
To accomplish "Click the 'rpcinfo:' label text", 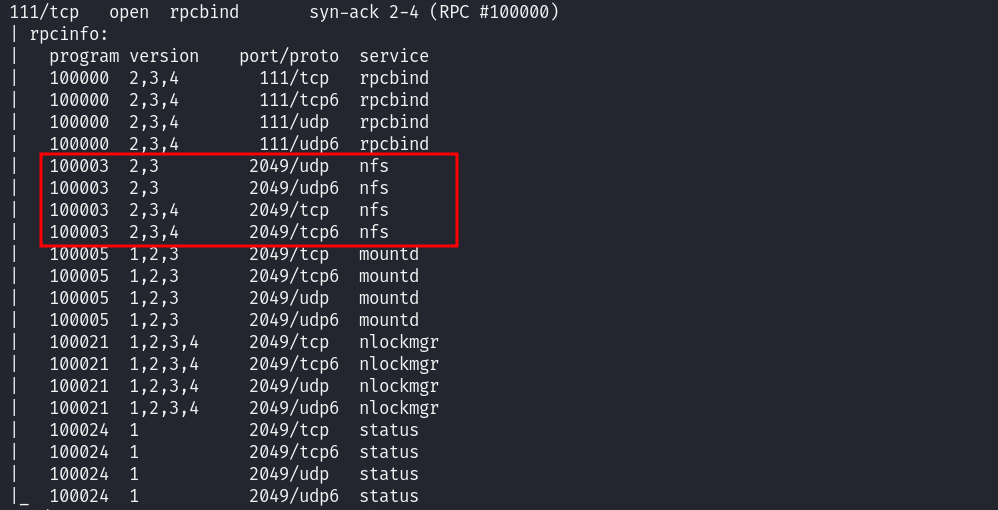I will 69,34.
